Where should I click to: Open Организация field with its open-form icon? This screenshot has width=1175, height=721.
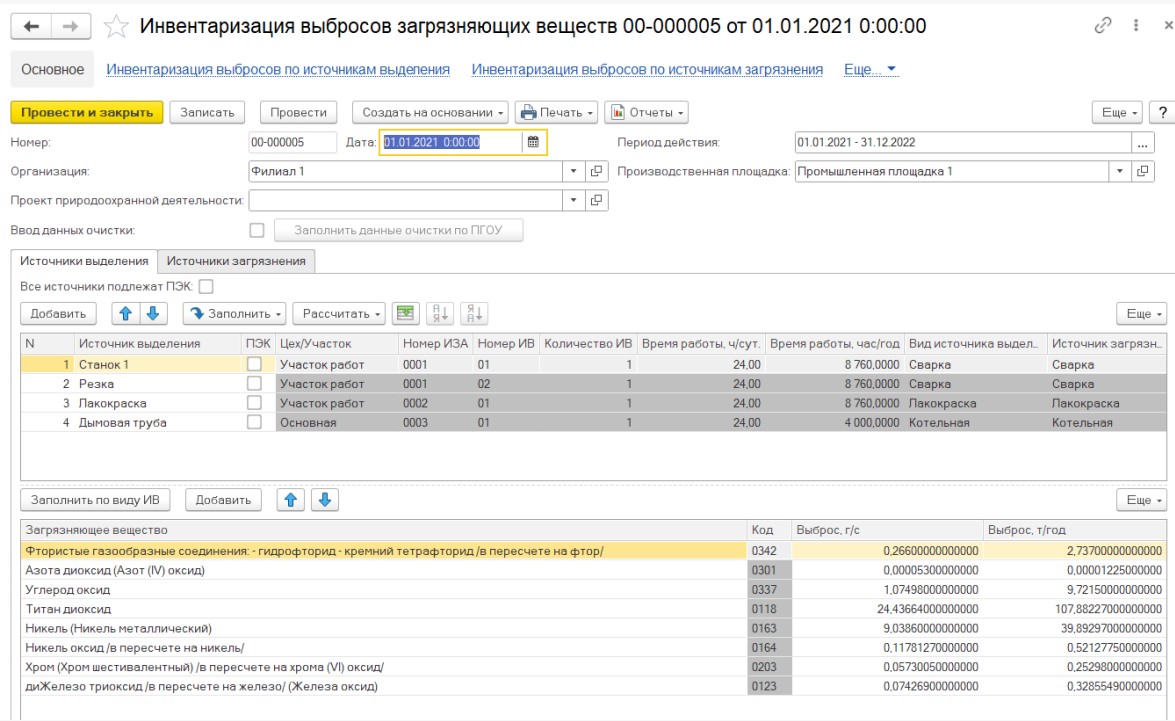pos(596,171)
